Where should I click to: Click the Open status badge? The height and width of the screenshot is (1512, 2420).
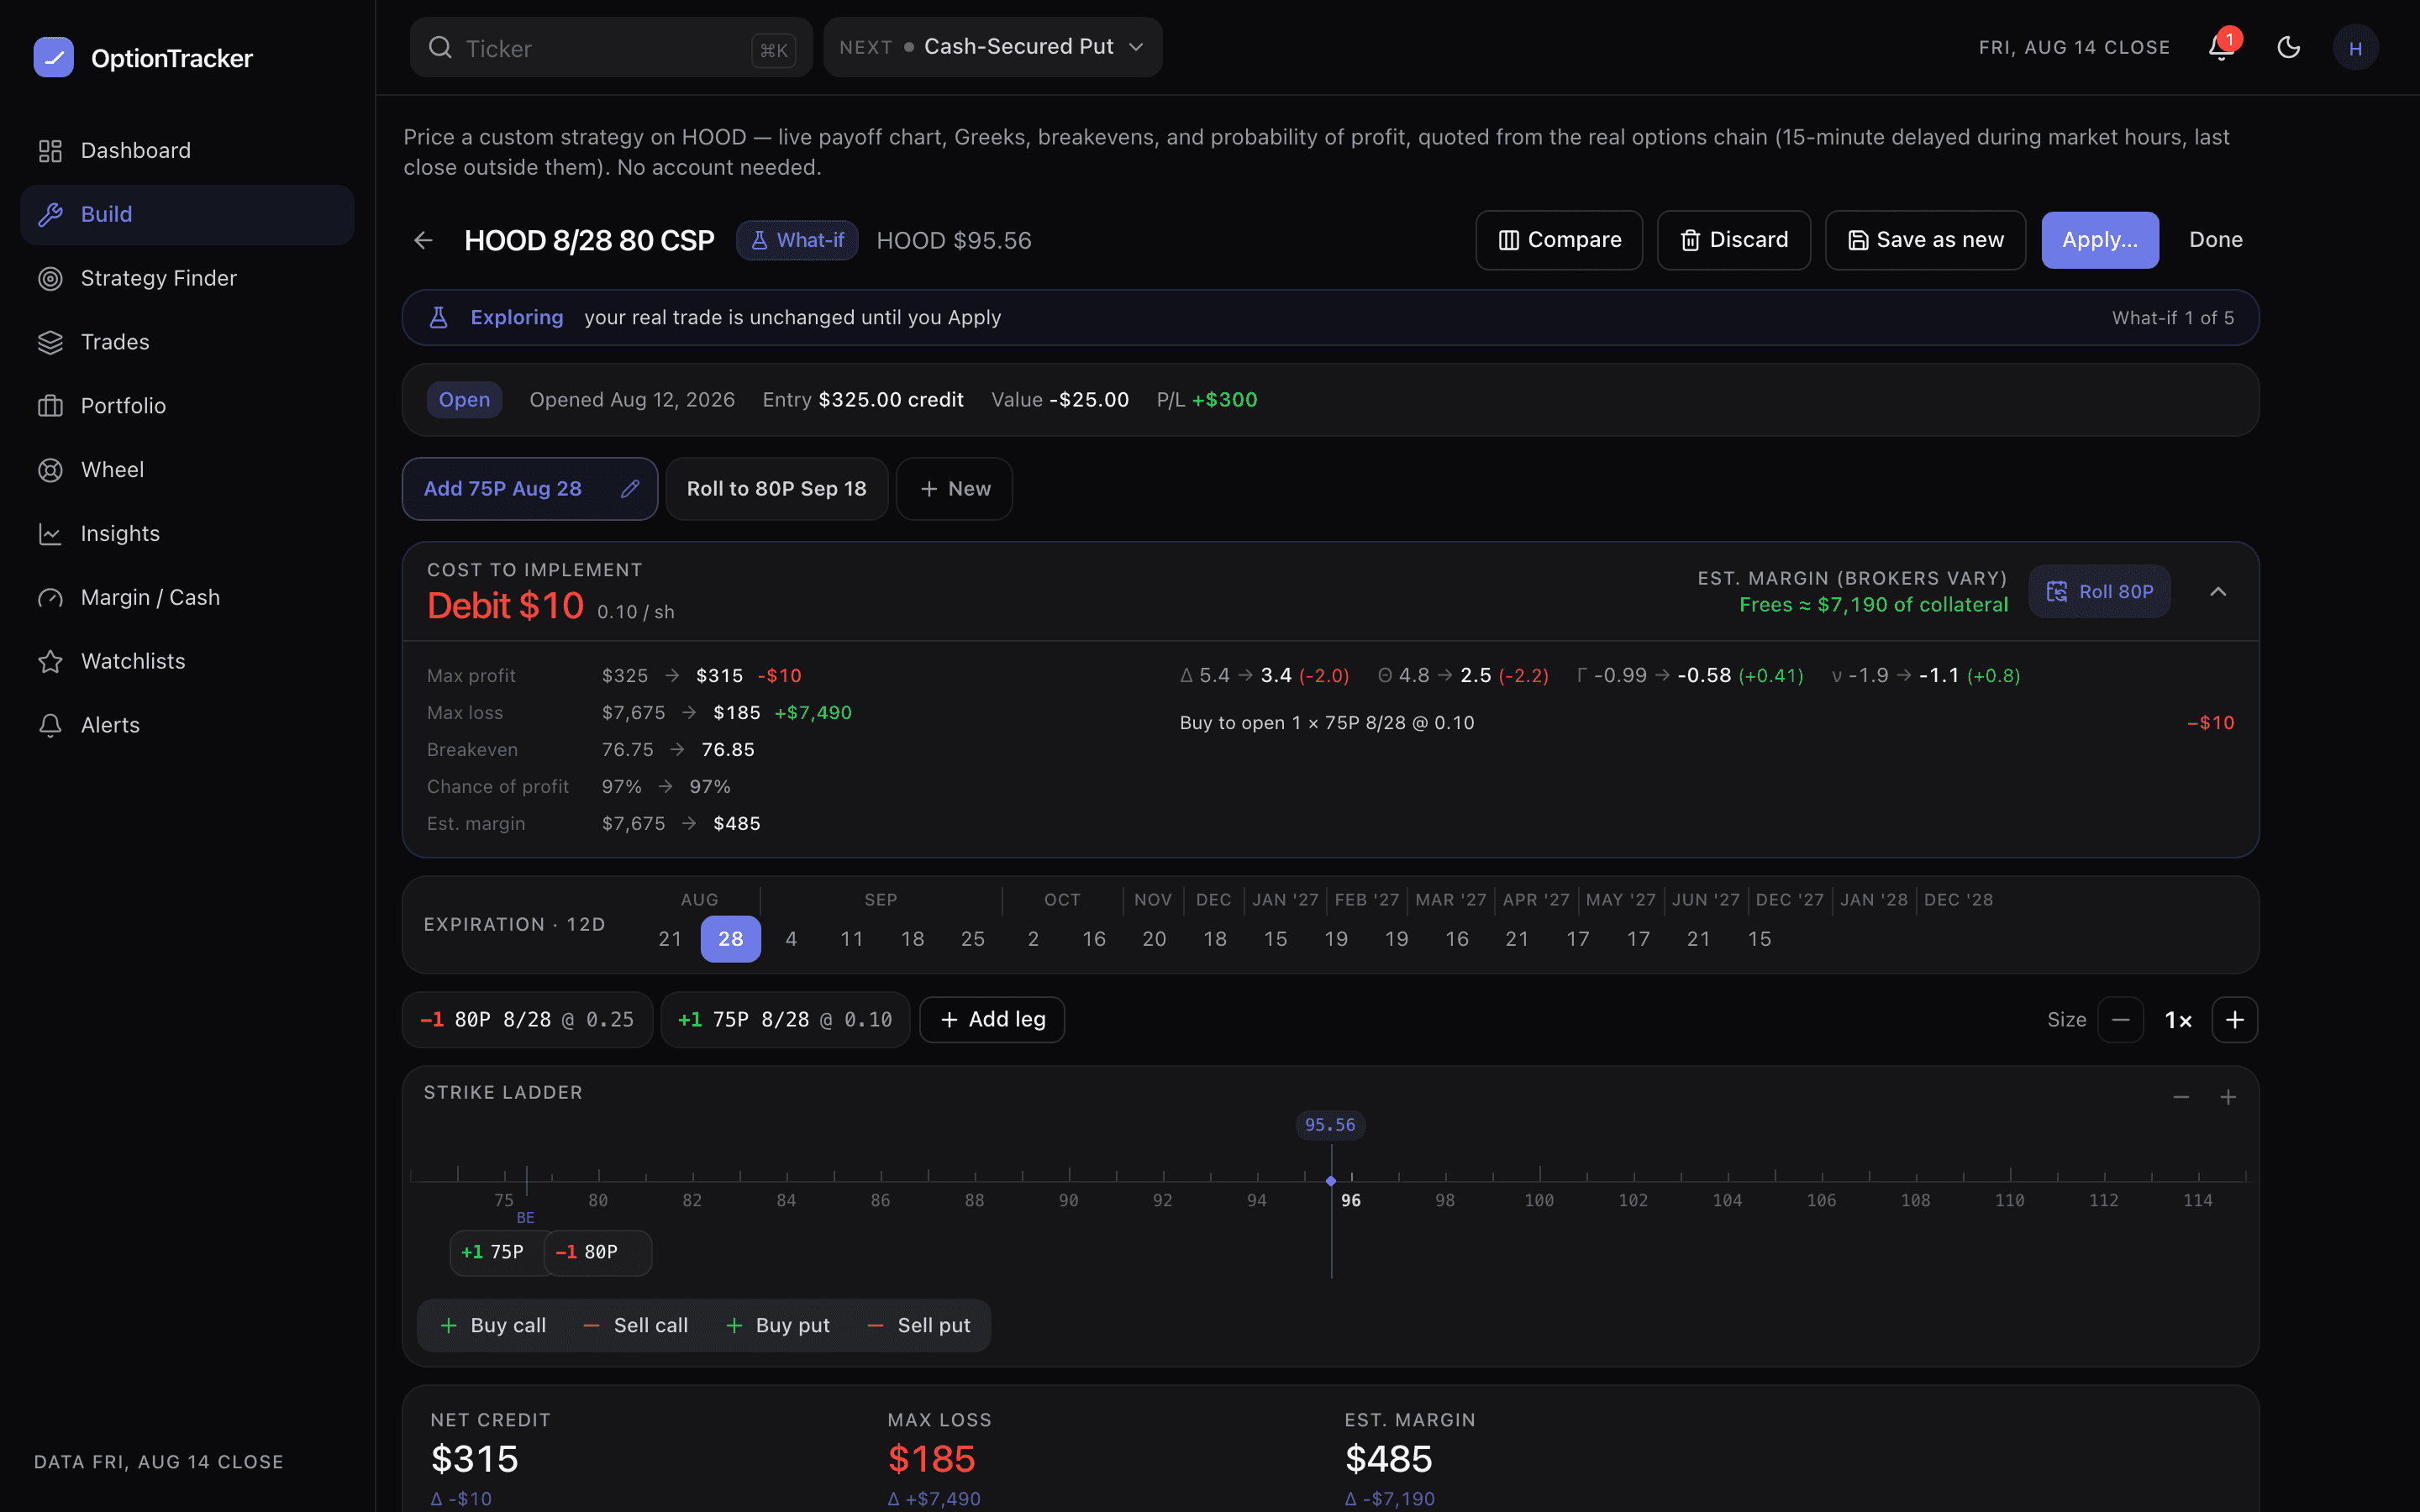464,400
